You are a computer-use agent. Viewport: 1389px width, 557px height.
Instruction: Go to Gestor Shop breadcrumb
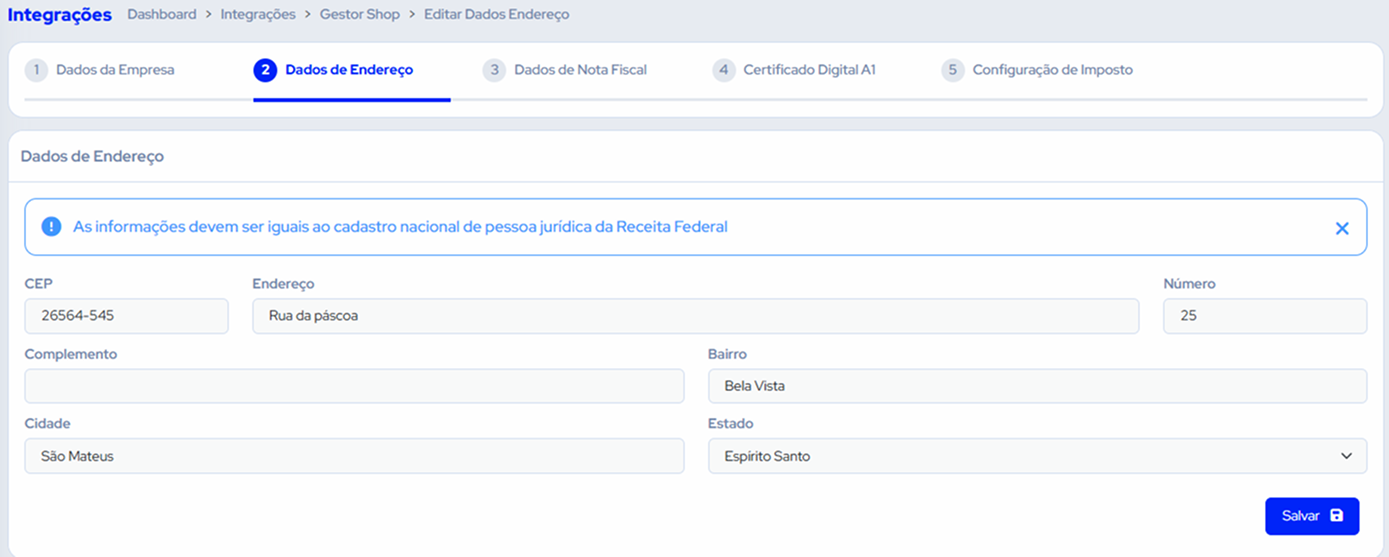(359, 15)
